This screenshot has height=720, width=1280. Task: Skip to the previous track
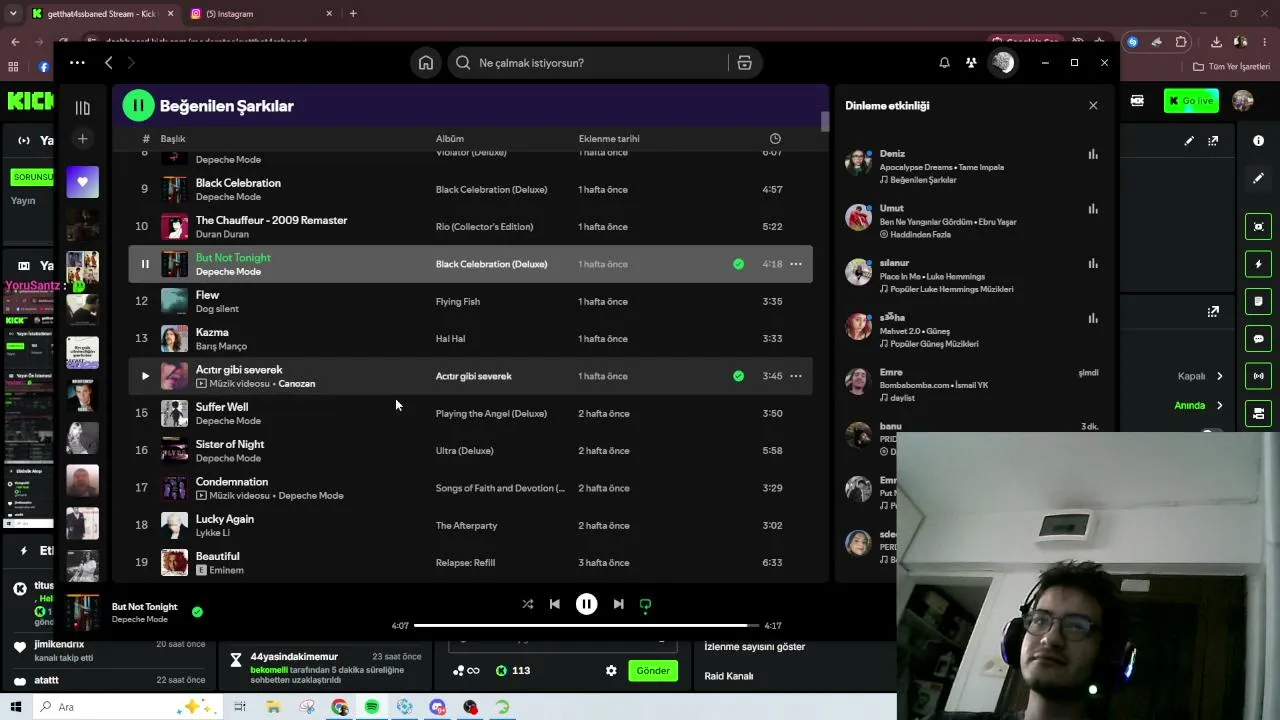pos(555,604)
